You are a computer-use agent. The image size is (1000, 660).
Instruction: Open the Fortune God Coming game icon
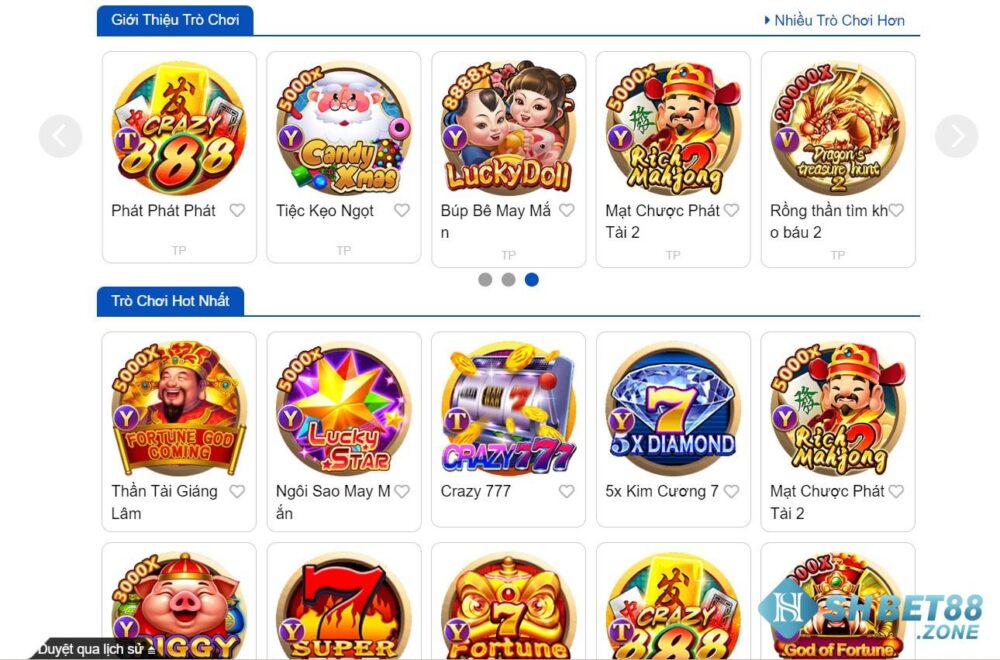coord(179,409)
